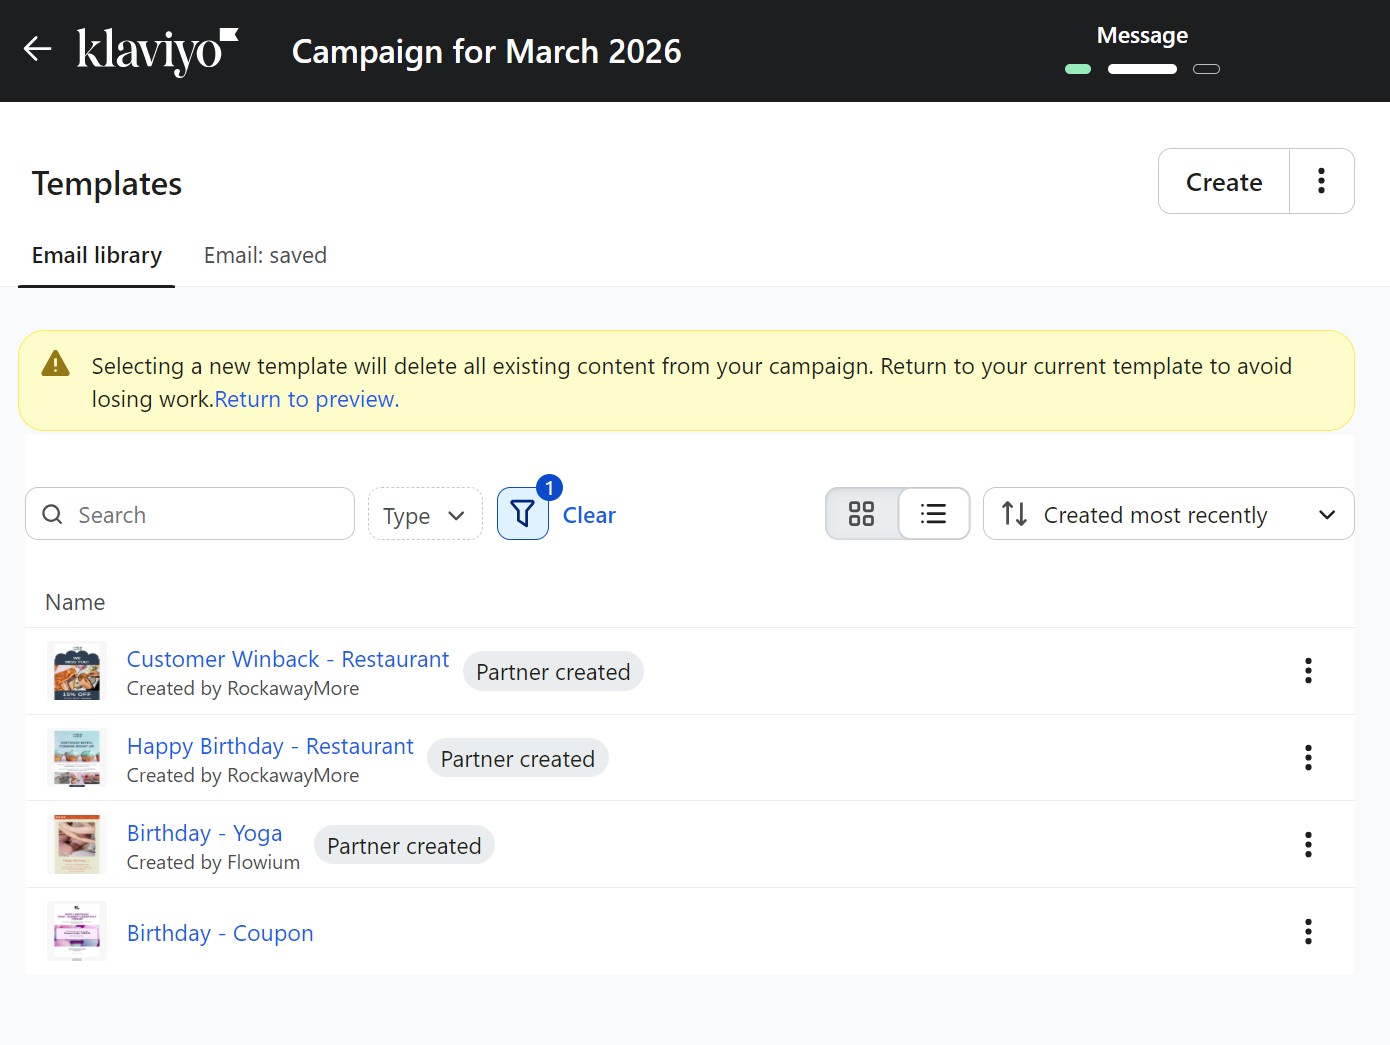Viewport: 1390px width, 1045px height.
Task: Click "Created by Flowium" text
Action: click(213, 862)
